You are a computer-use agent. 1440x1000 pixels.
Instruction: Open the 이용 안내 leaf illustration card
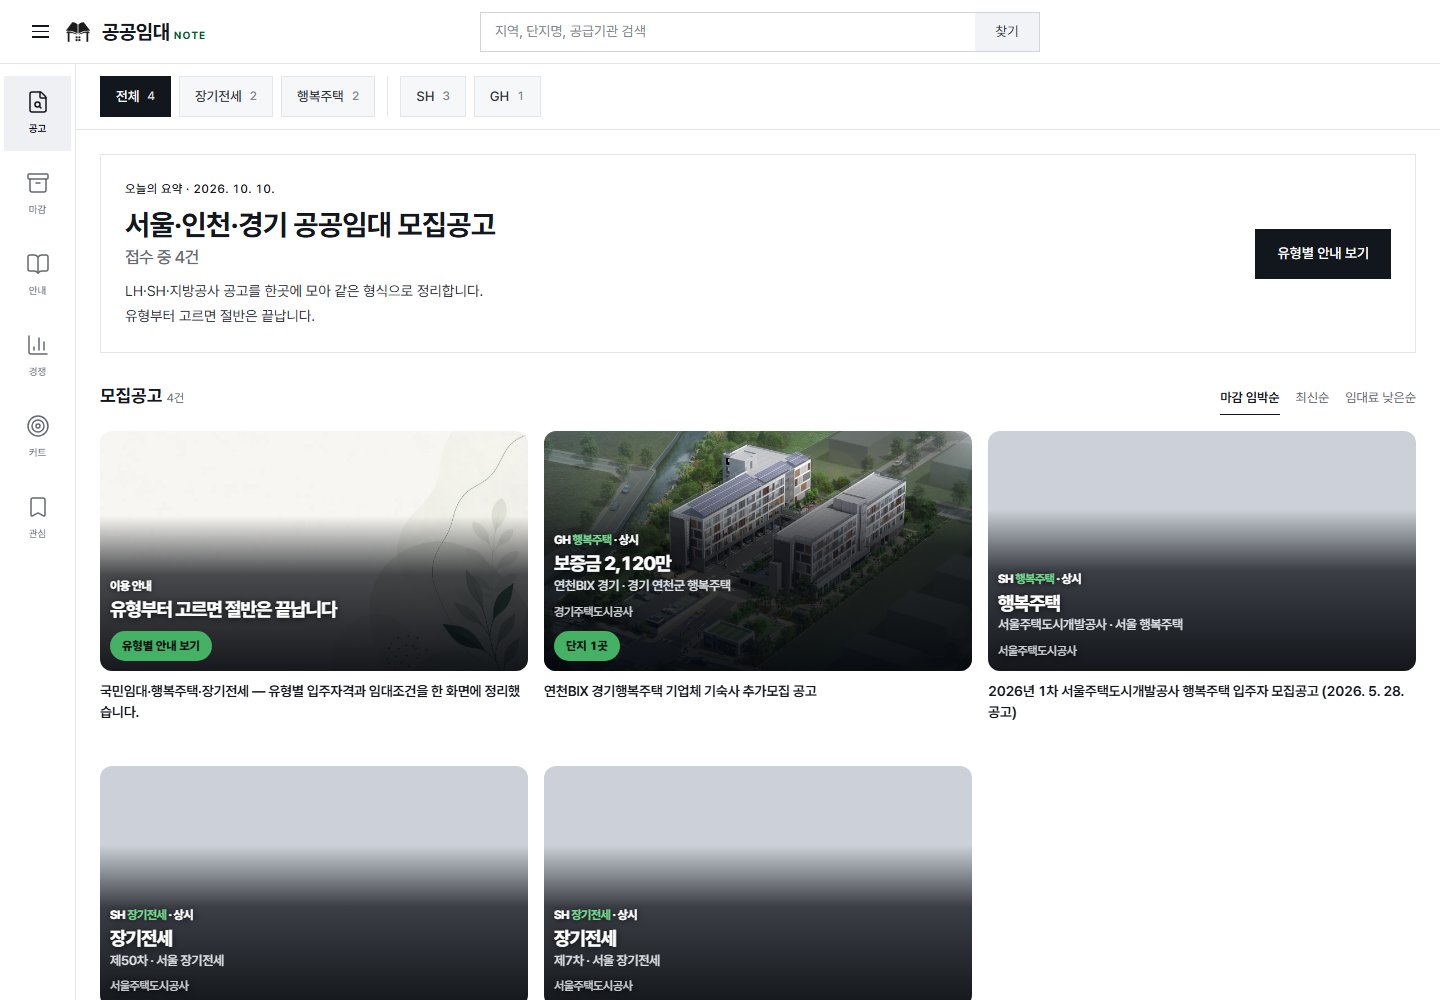pos(314,551)
